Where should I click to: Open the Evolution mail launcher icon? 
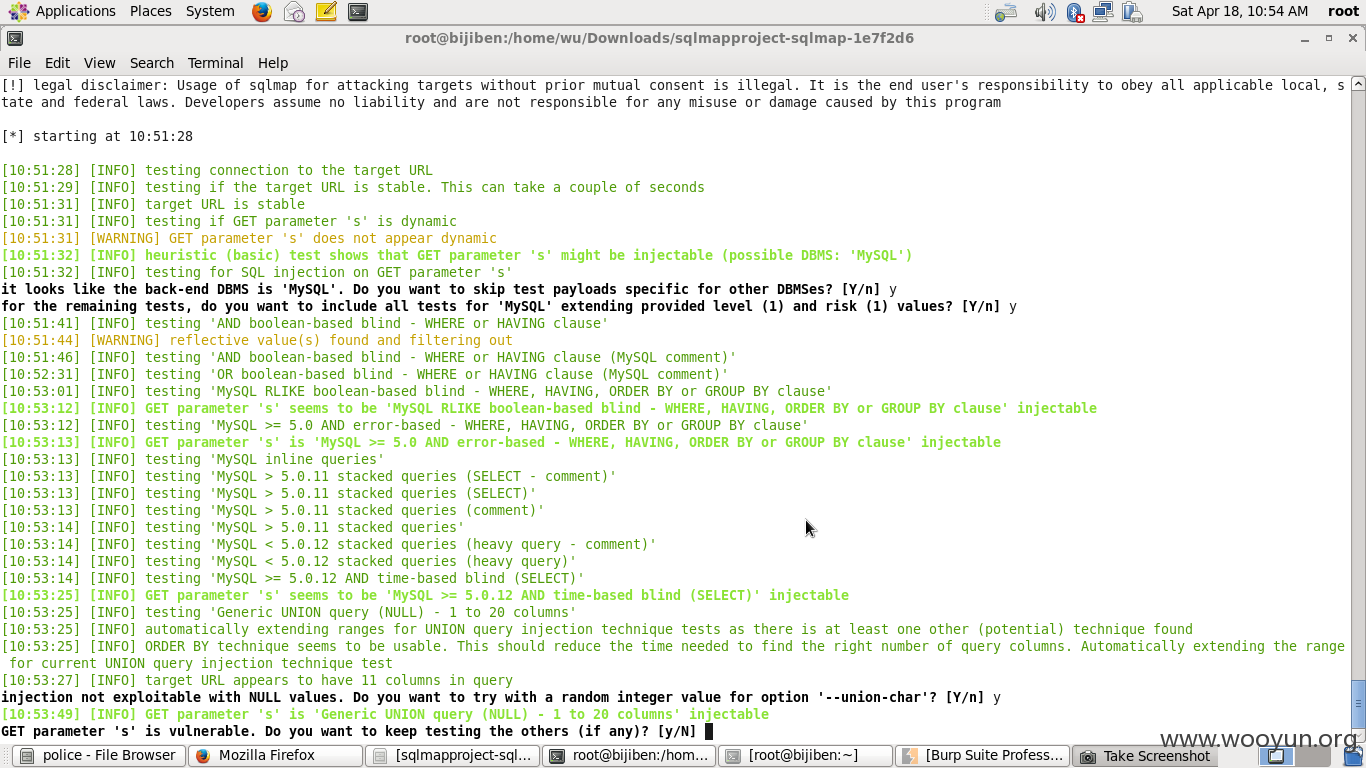pos(294,12)
